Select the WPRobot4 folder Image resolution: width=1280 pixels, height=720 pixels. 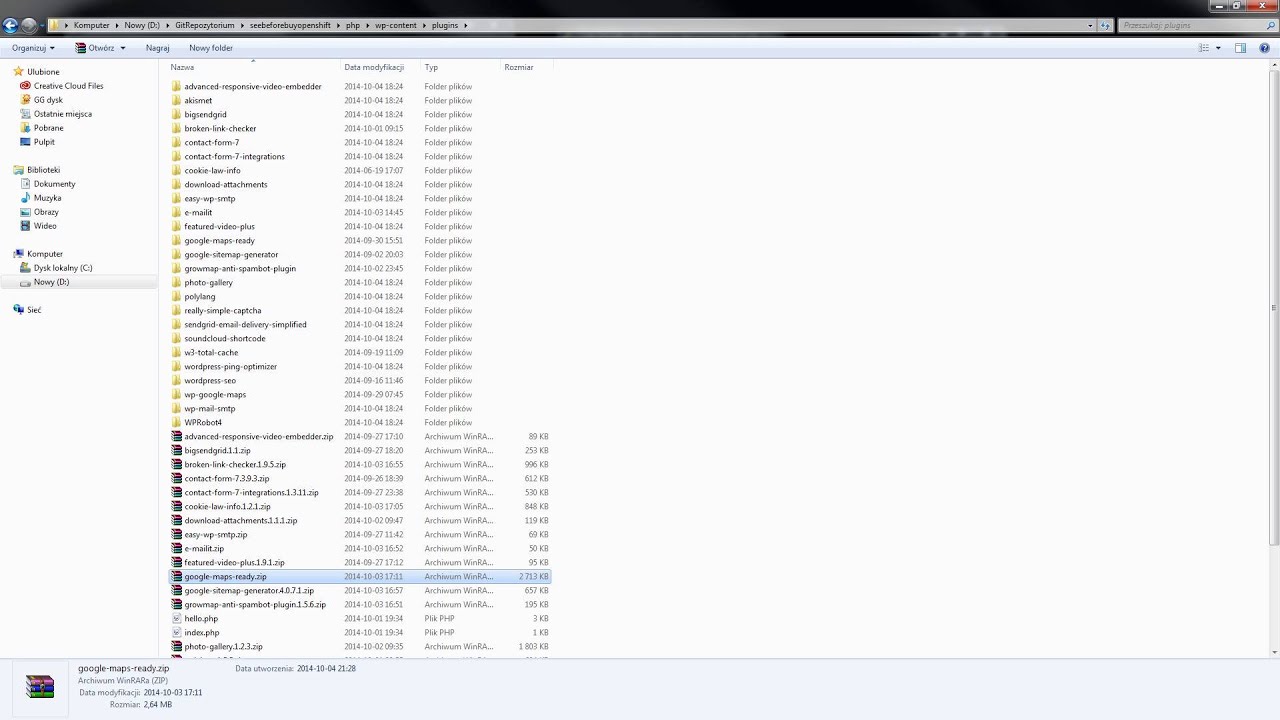point(203,422)
